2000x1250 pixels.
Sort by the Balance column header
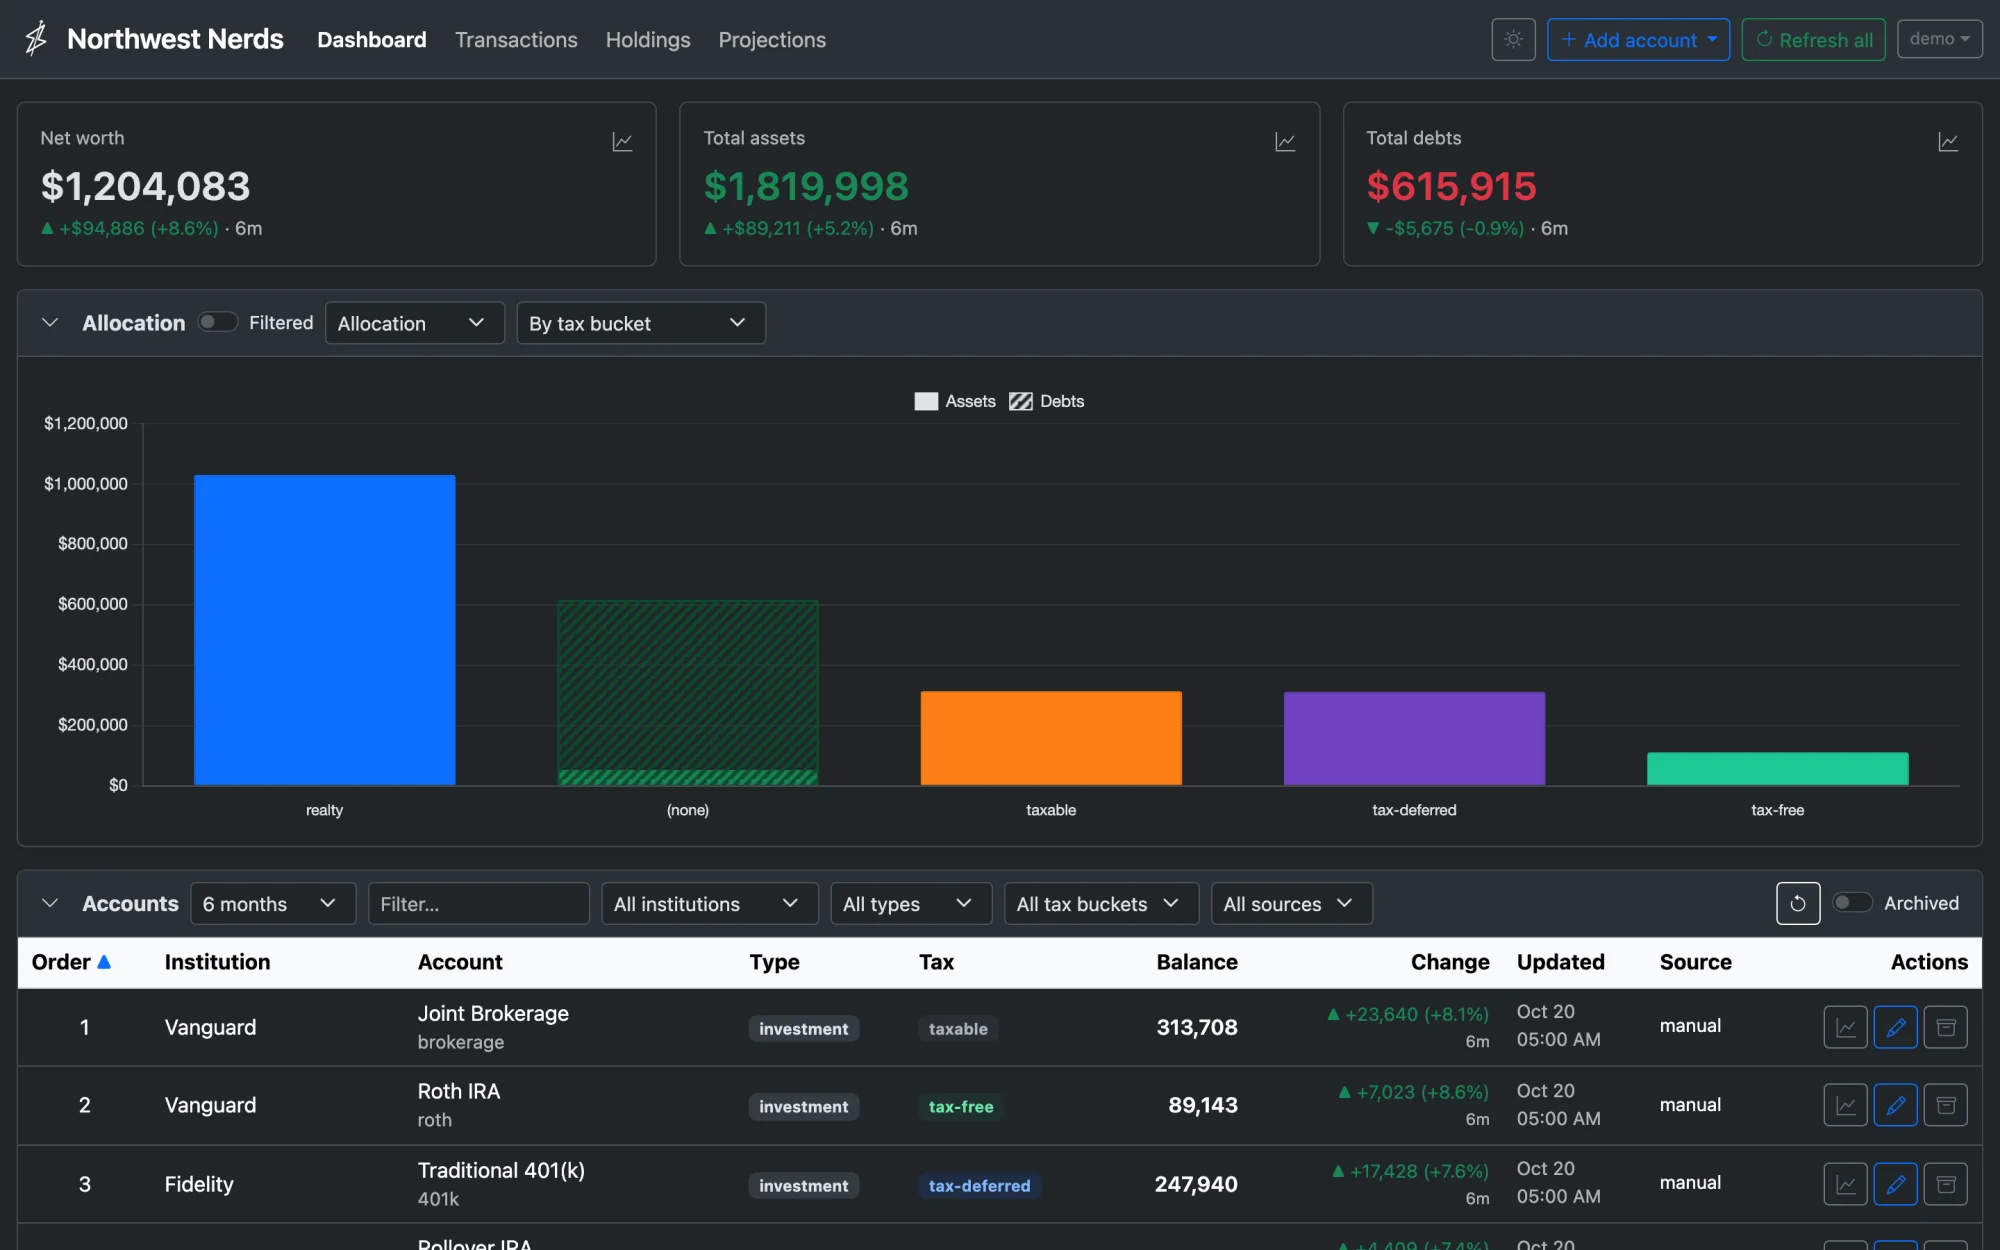coord(1197,962)
